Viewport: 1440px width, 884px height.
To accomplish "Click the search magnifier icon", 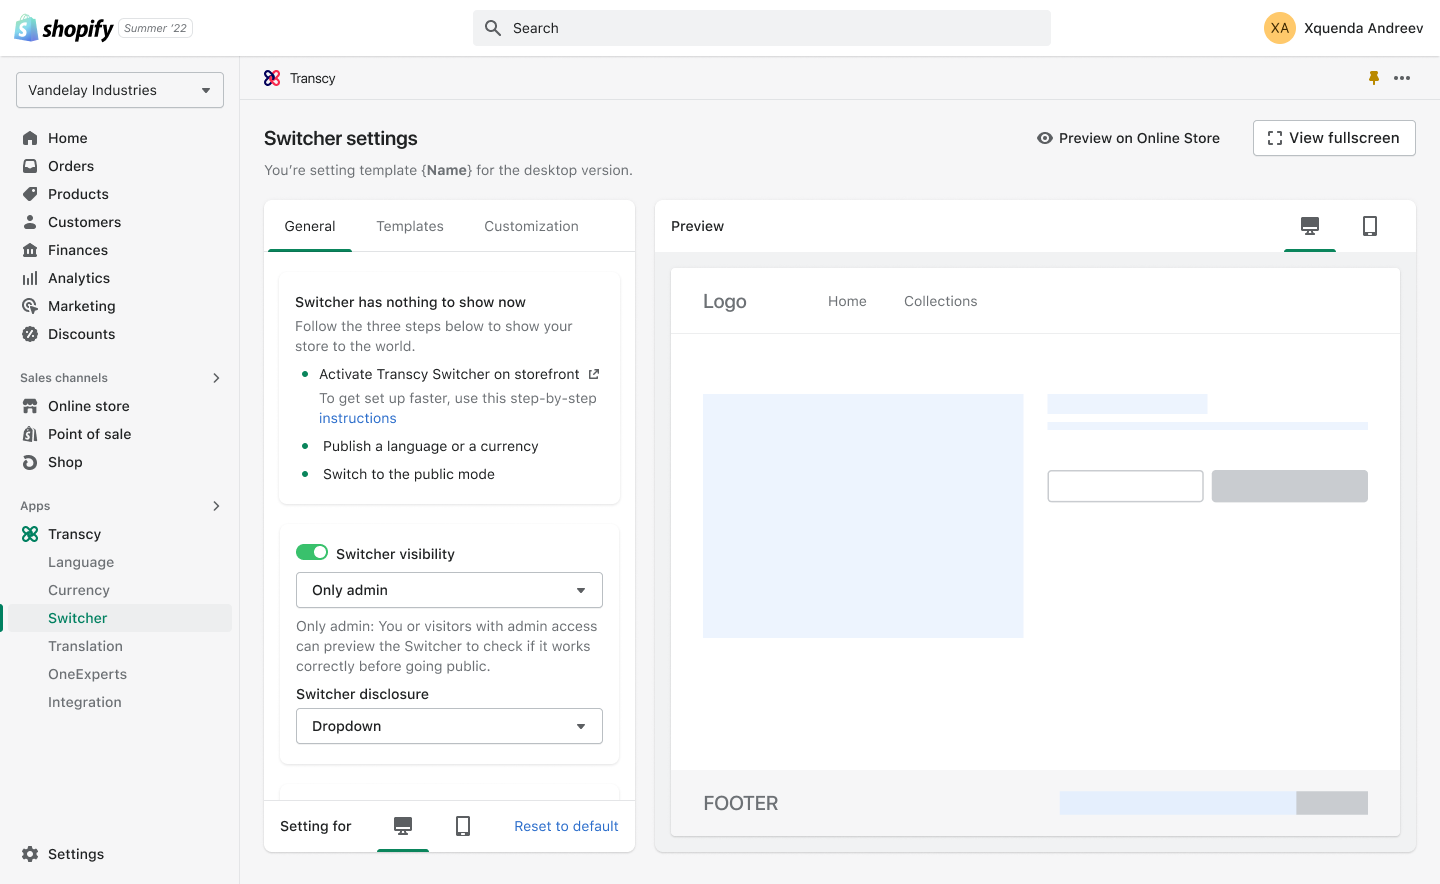I will (493, 28).
